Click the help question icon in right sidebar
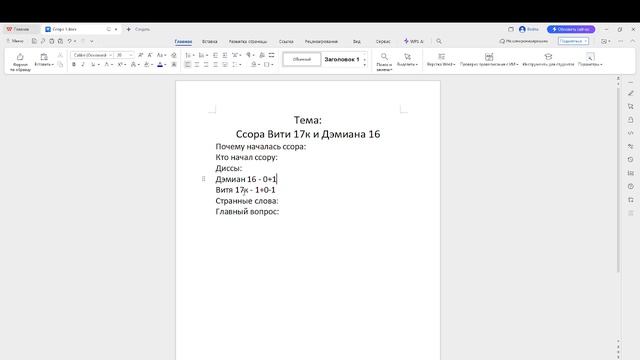Viewport: 640px width, 360px height. tap(631, 186)
